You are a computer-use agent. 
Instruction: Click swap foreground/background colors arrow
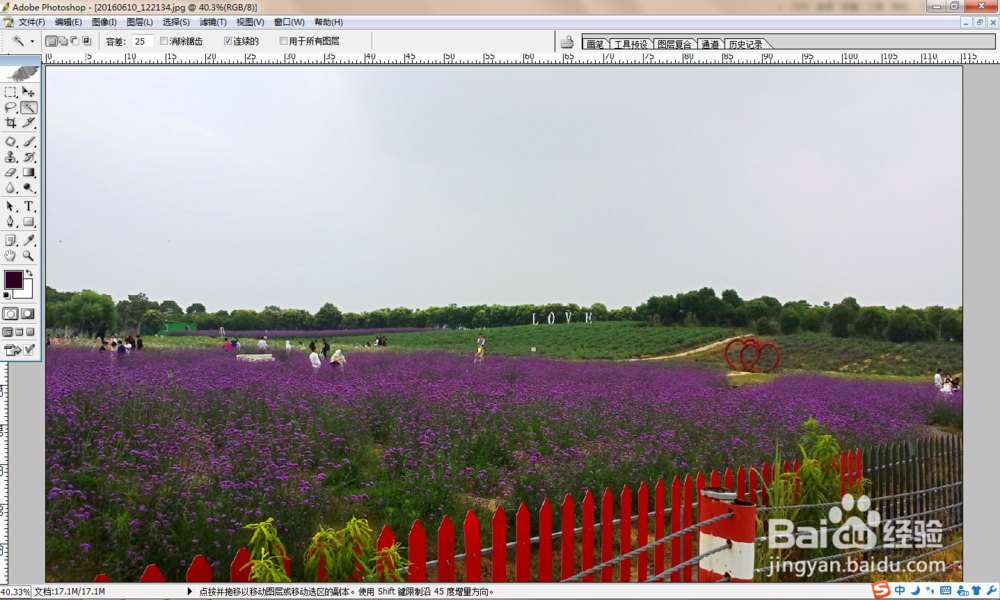pyautogui.click(x=29, y=274)
